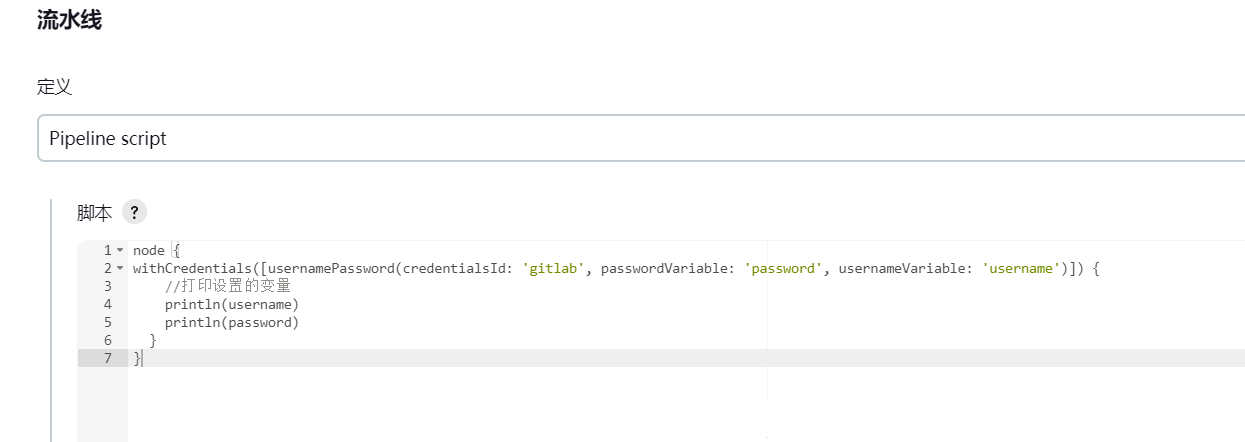Click line number 7 in gutter
Image resolution: width=1245 pixels, height=442 pixels.
107,358
